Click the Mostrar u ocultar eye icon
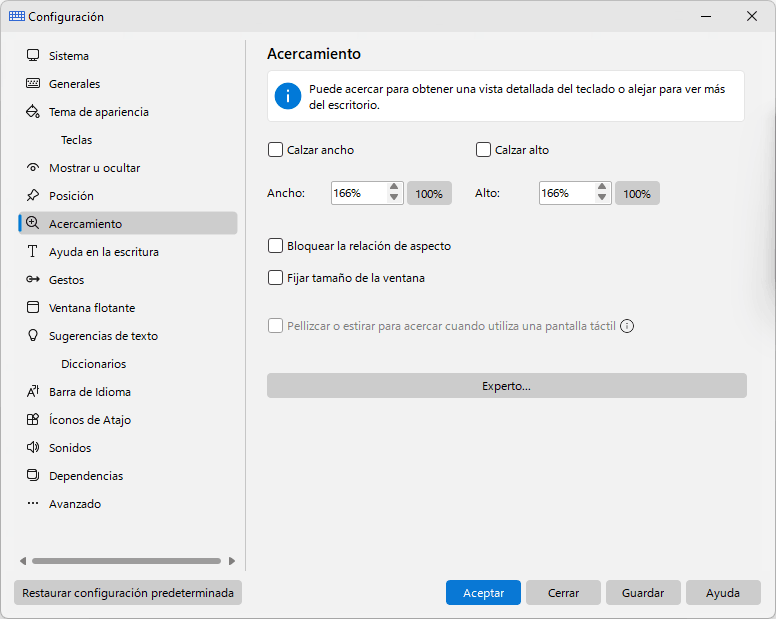The image size is (776, 619). pyautogui.click(x=33, y=167)
